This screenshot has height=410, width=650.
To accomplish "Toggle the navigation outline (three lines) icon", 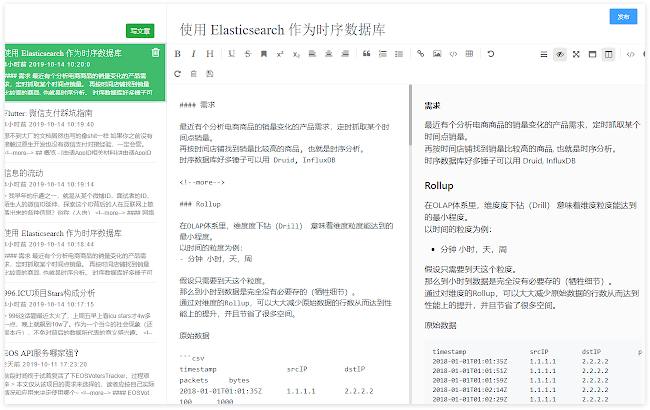I will pyautogui.click(x=543, y=54).
